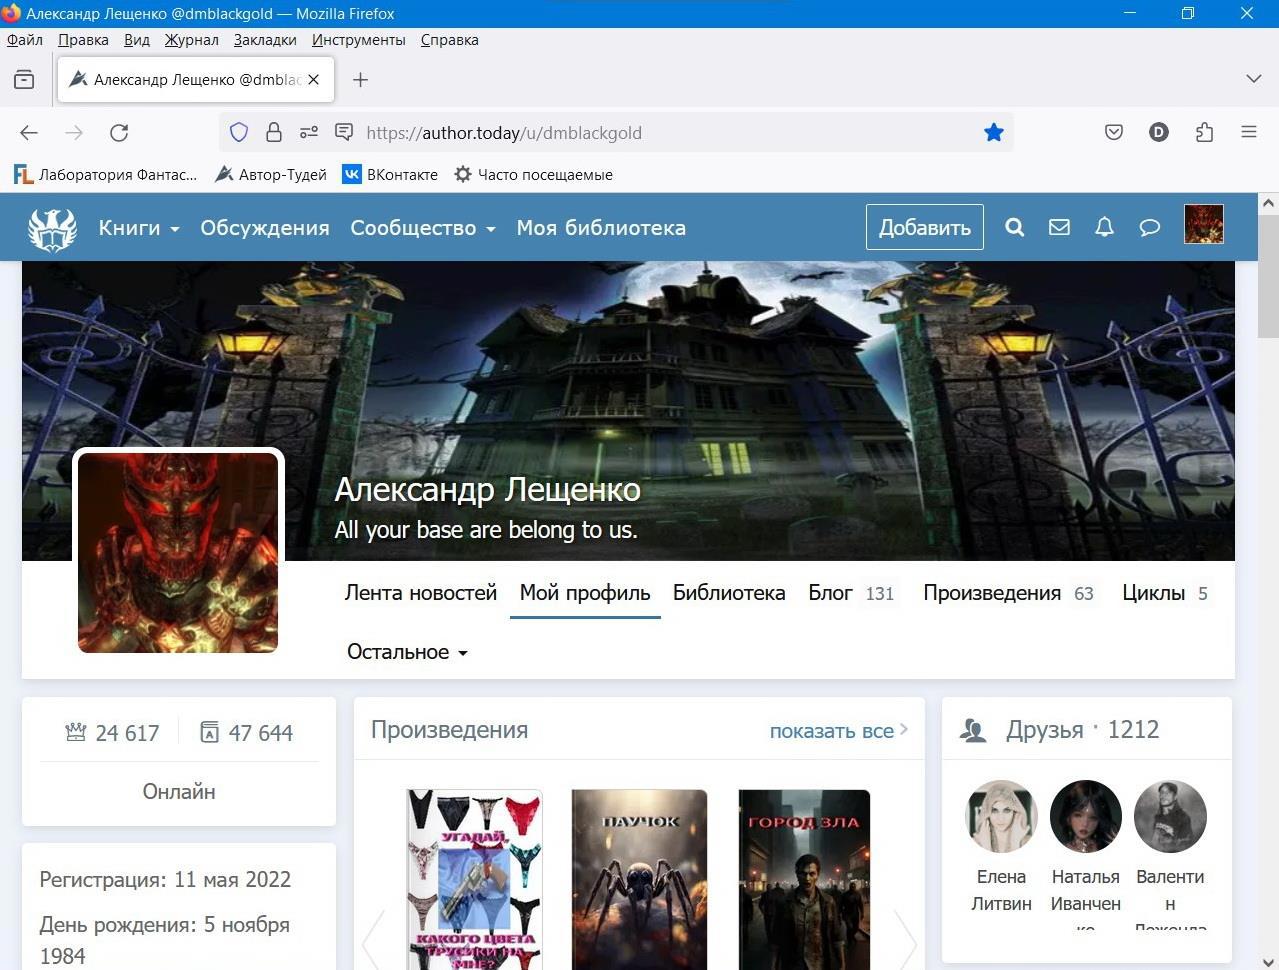Click the blue bookmark star in address bar
This screenshot has width=1279, height=970.
pyautogui.click(x=993, y=133)
